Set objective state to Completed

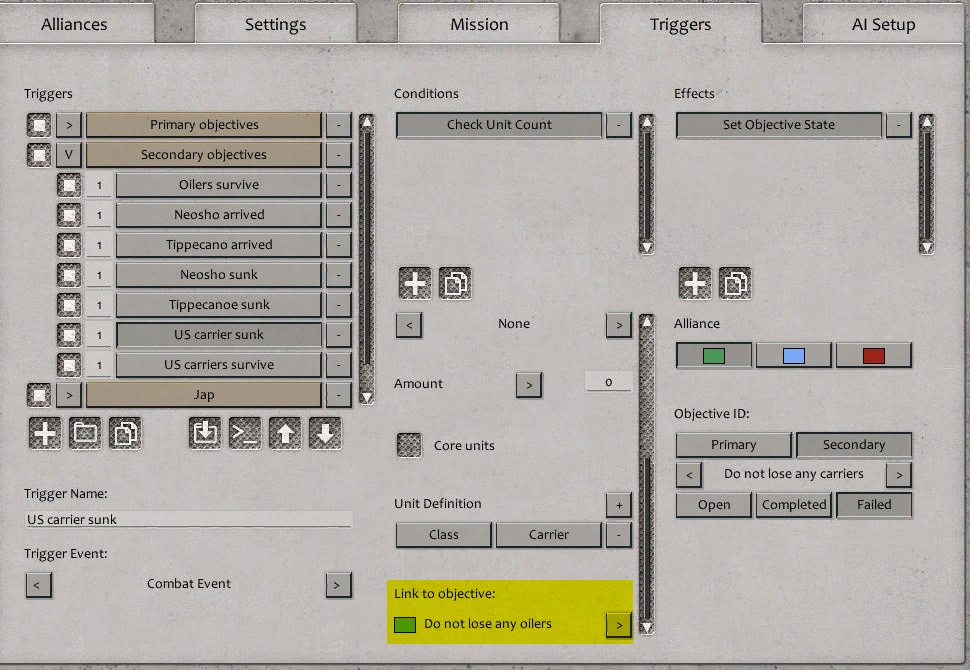click(x=794, y=505)
